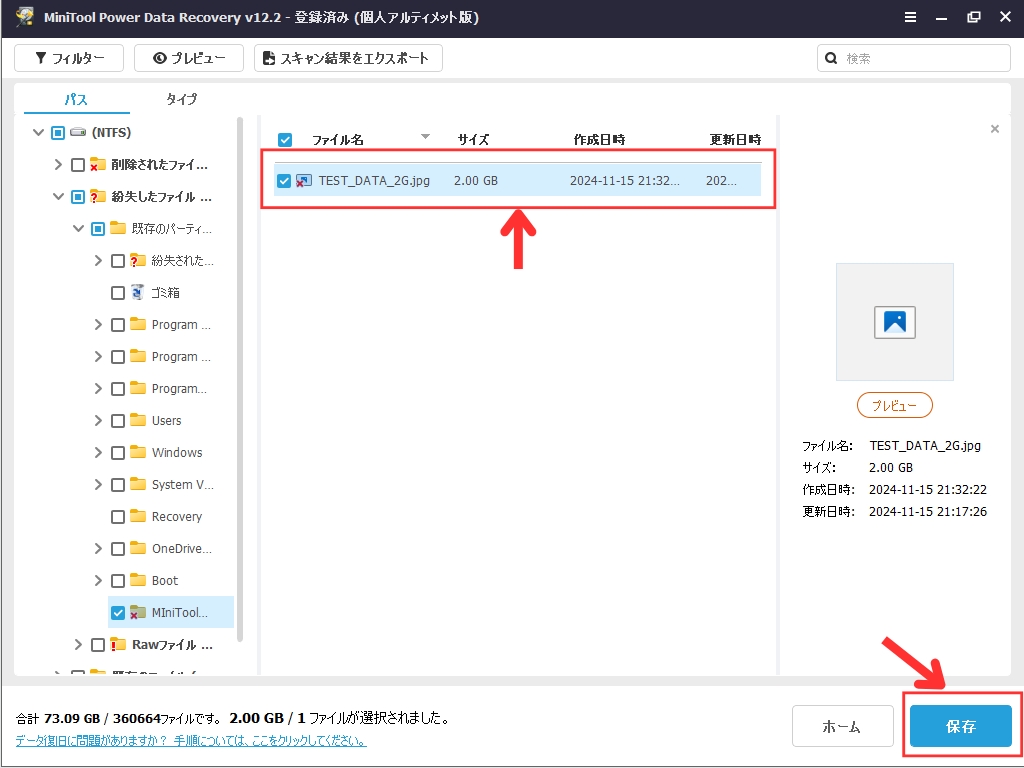The height and width of the screenshot is (768, 1024).
Task: Select the TEST_DATA_2G.jpg file name
Action: (x=374, y=181)
